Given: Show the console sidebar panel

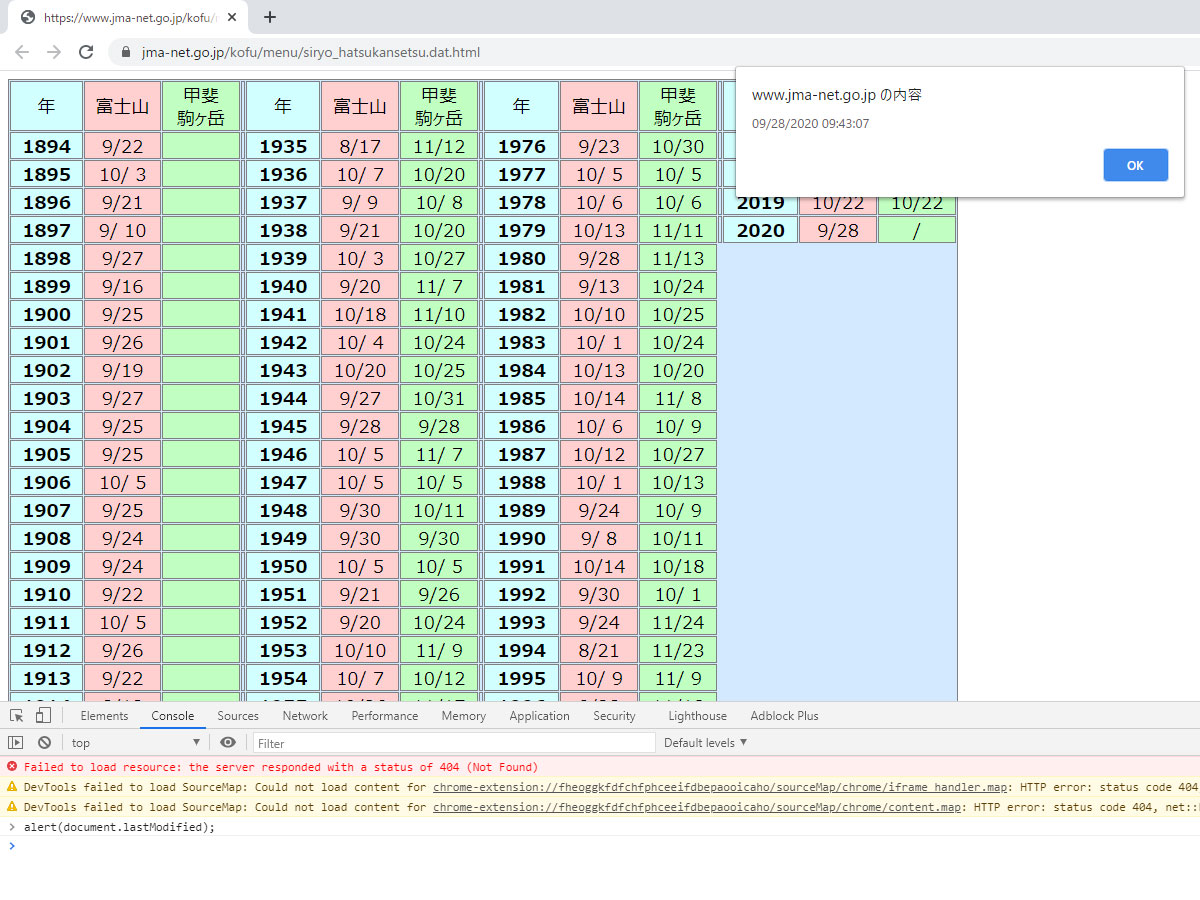Looking at the screenshot, I should coord(16,743).
